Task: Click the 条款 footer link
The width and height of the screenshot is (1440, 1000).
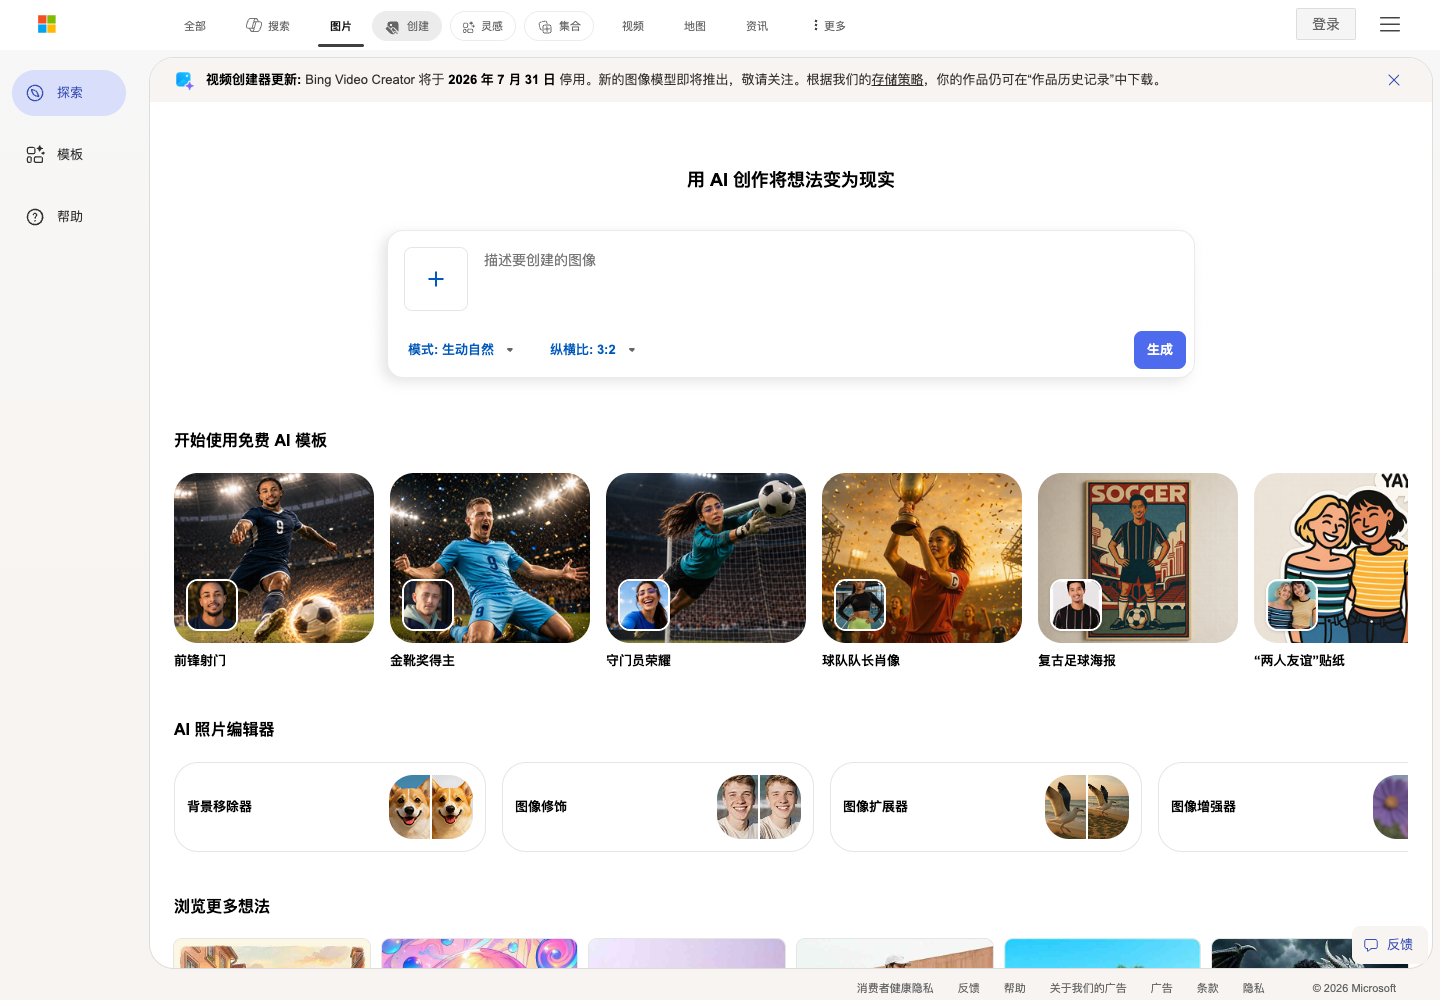Action: [x=1208, y=988]
